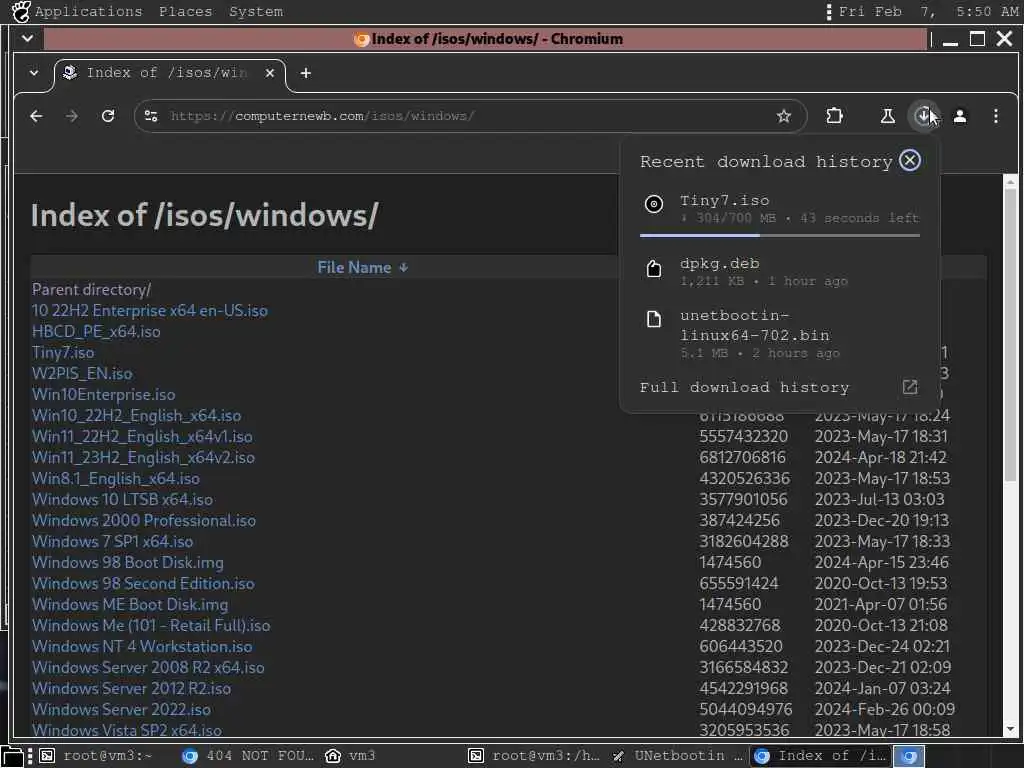Download Windows NT 4 Workstation.iso
1024x768 pixels.
[x=142, y=646]
